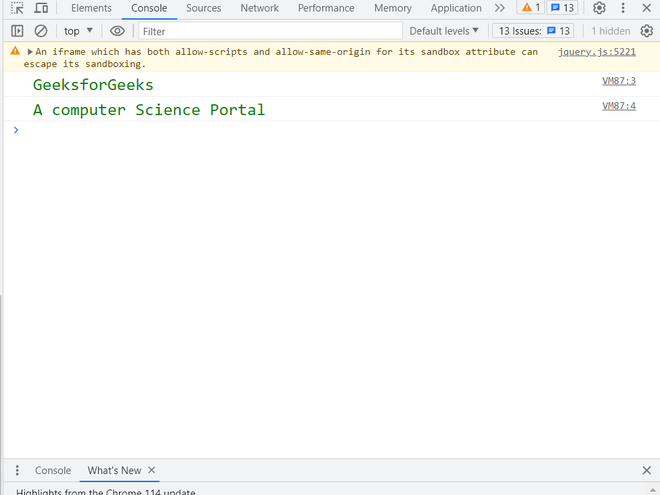Viewport: 660px width, 495px height.
Task: Click the console Filter input field
Action: pyautogui.click(x=270, y=31)
